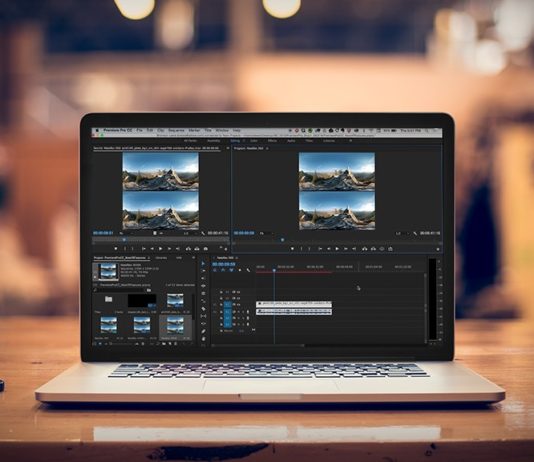Export frame from Program monitor camera icon

[x=390, y=249]
